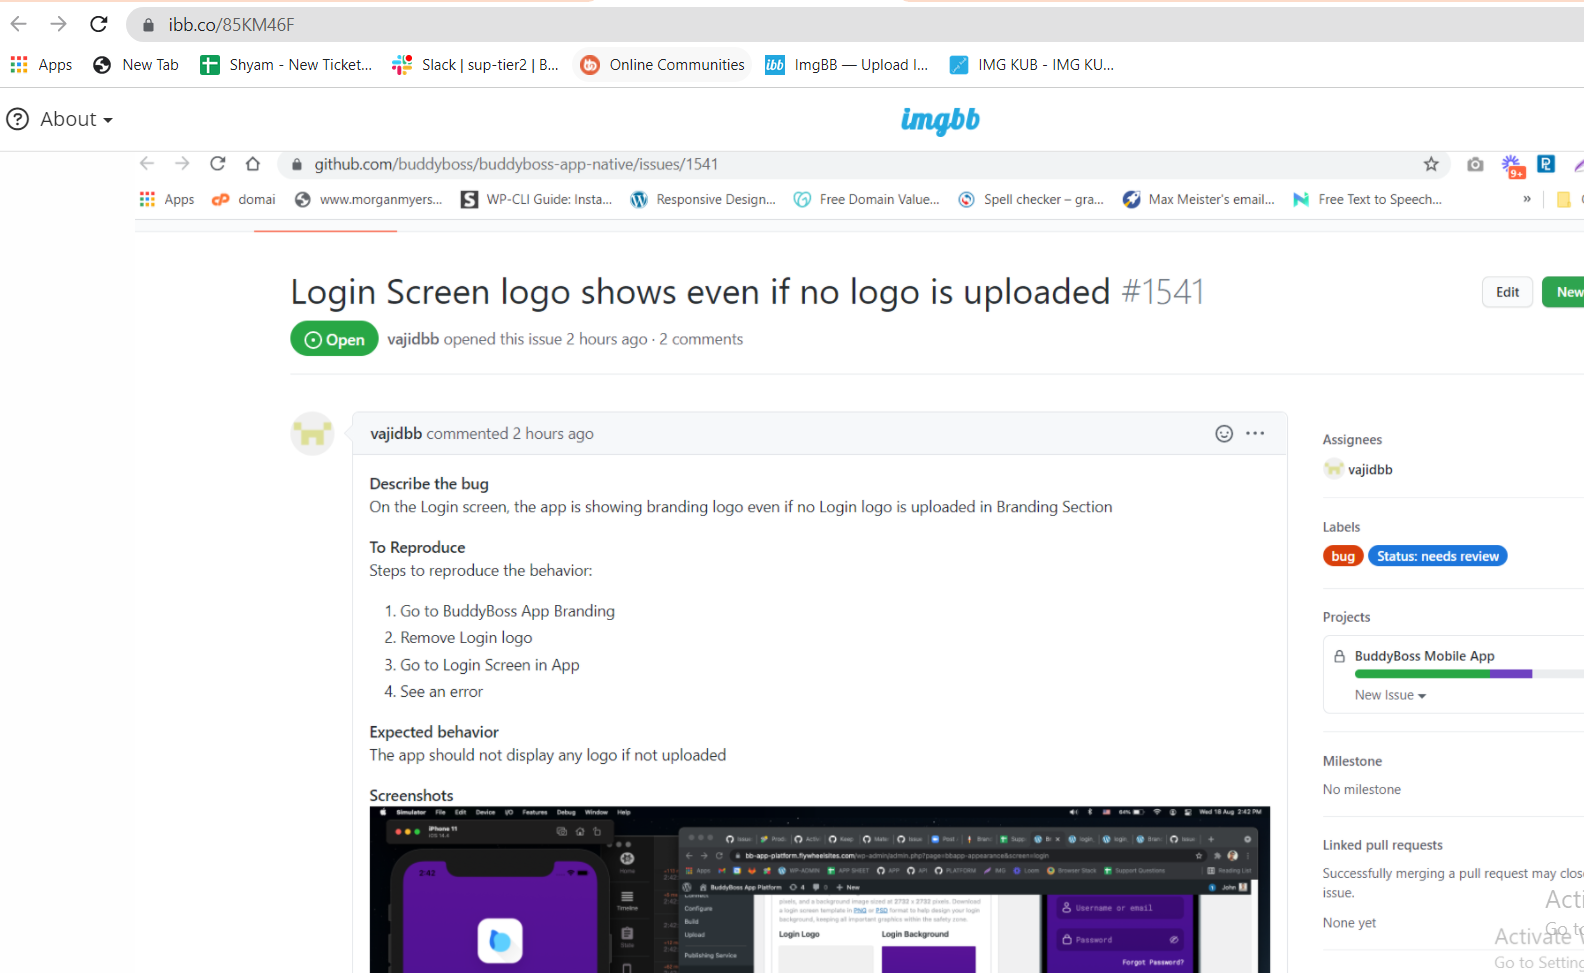Click vajidbb avatar beside the comment
1584x973 pixels.
(x=312, y=434)
